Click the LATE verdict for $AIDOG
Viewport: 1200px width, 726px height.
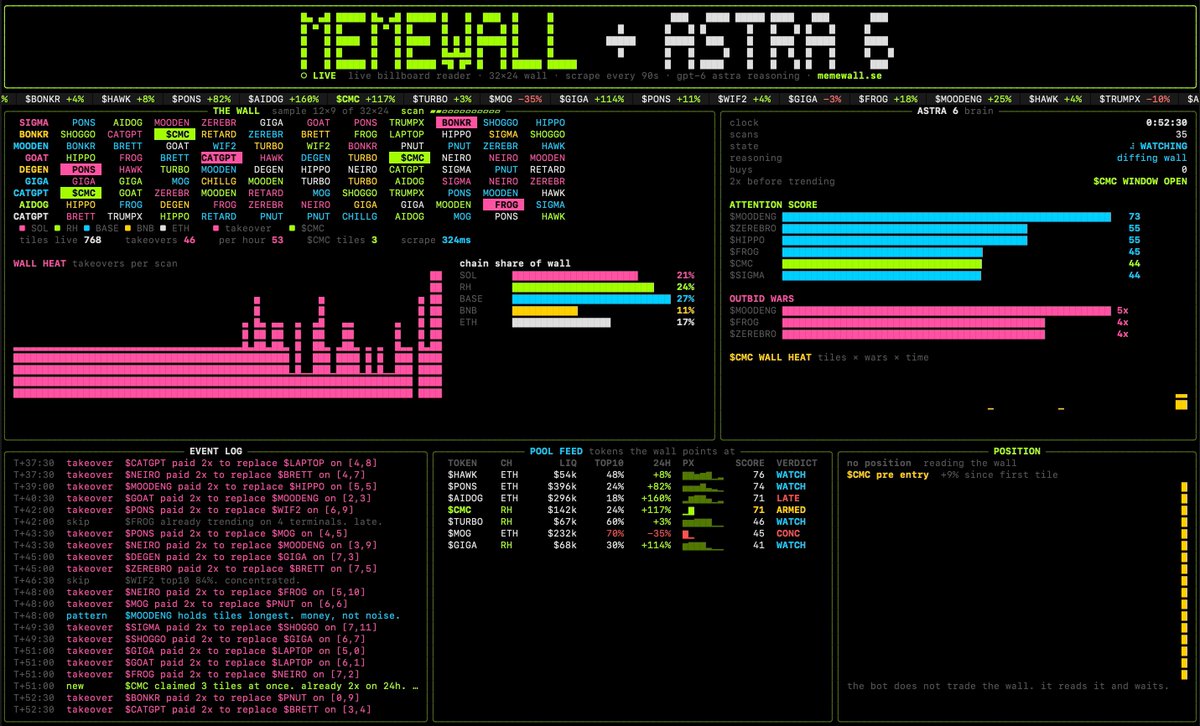coord(788,498)
